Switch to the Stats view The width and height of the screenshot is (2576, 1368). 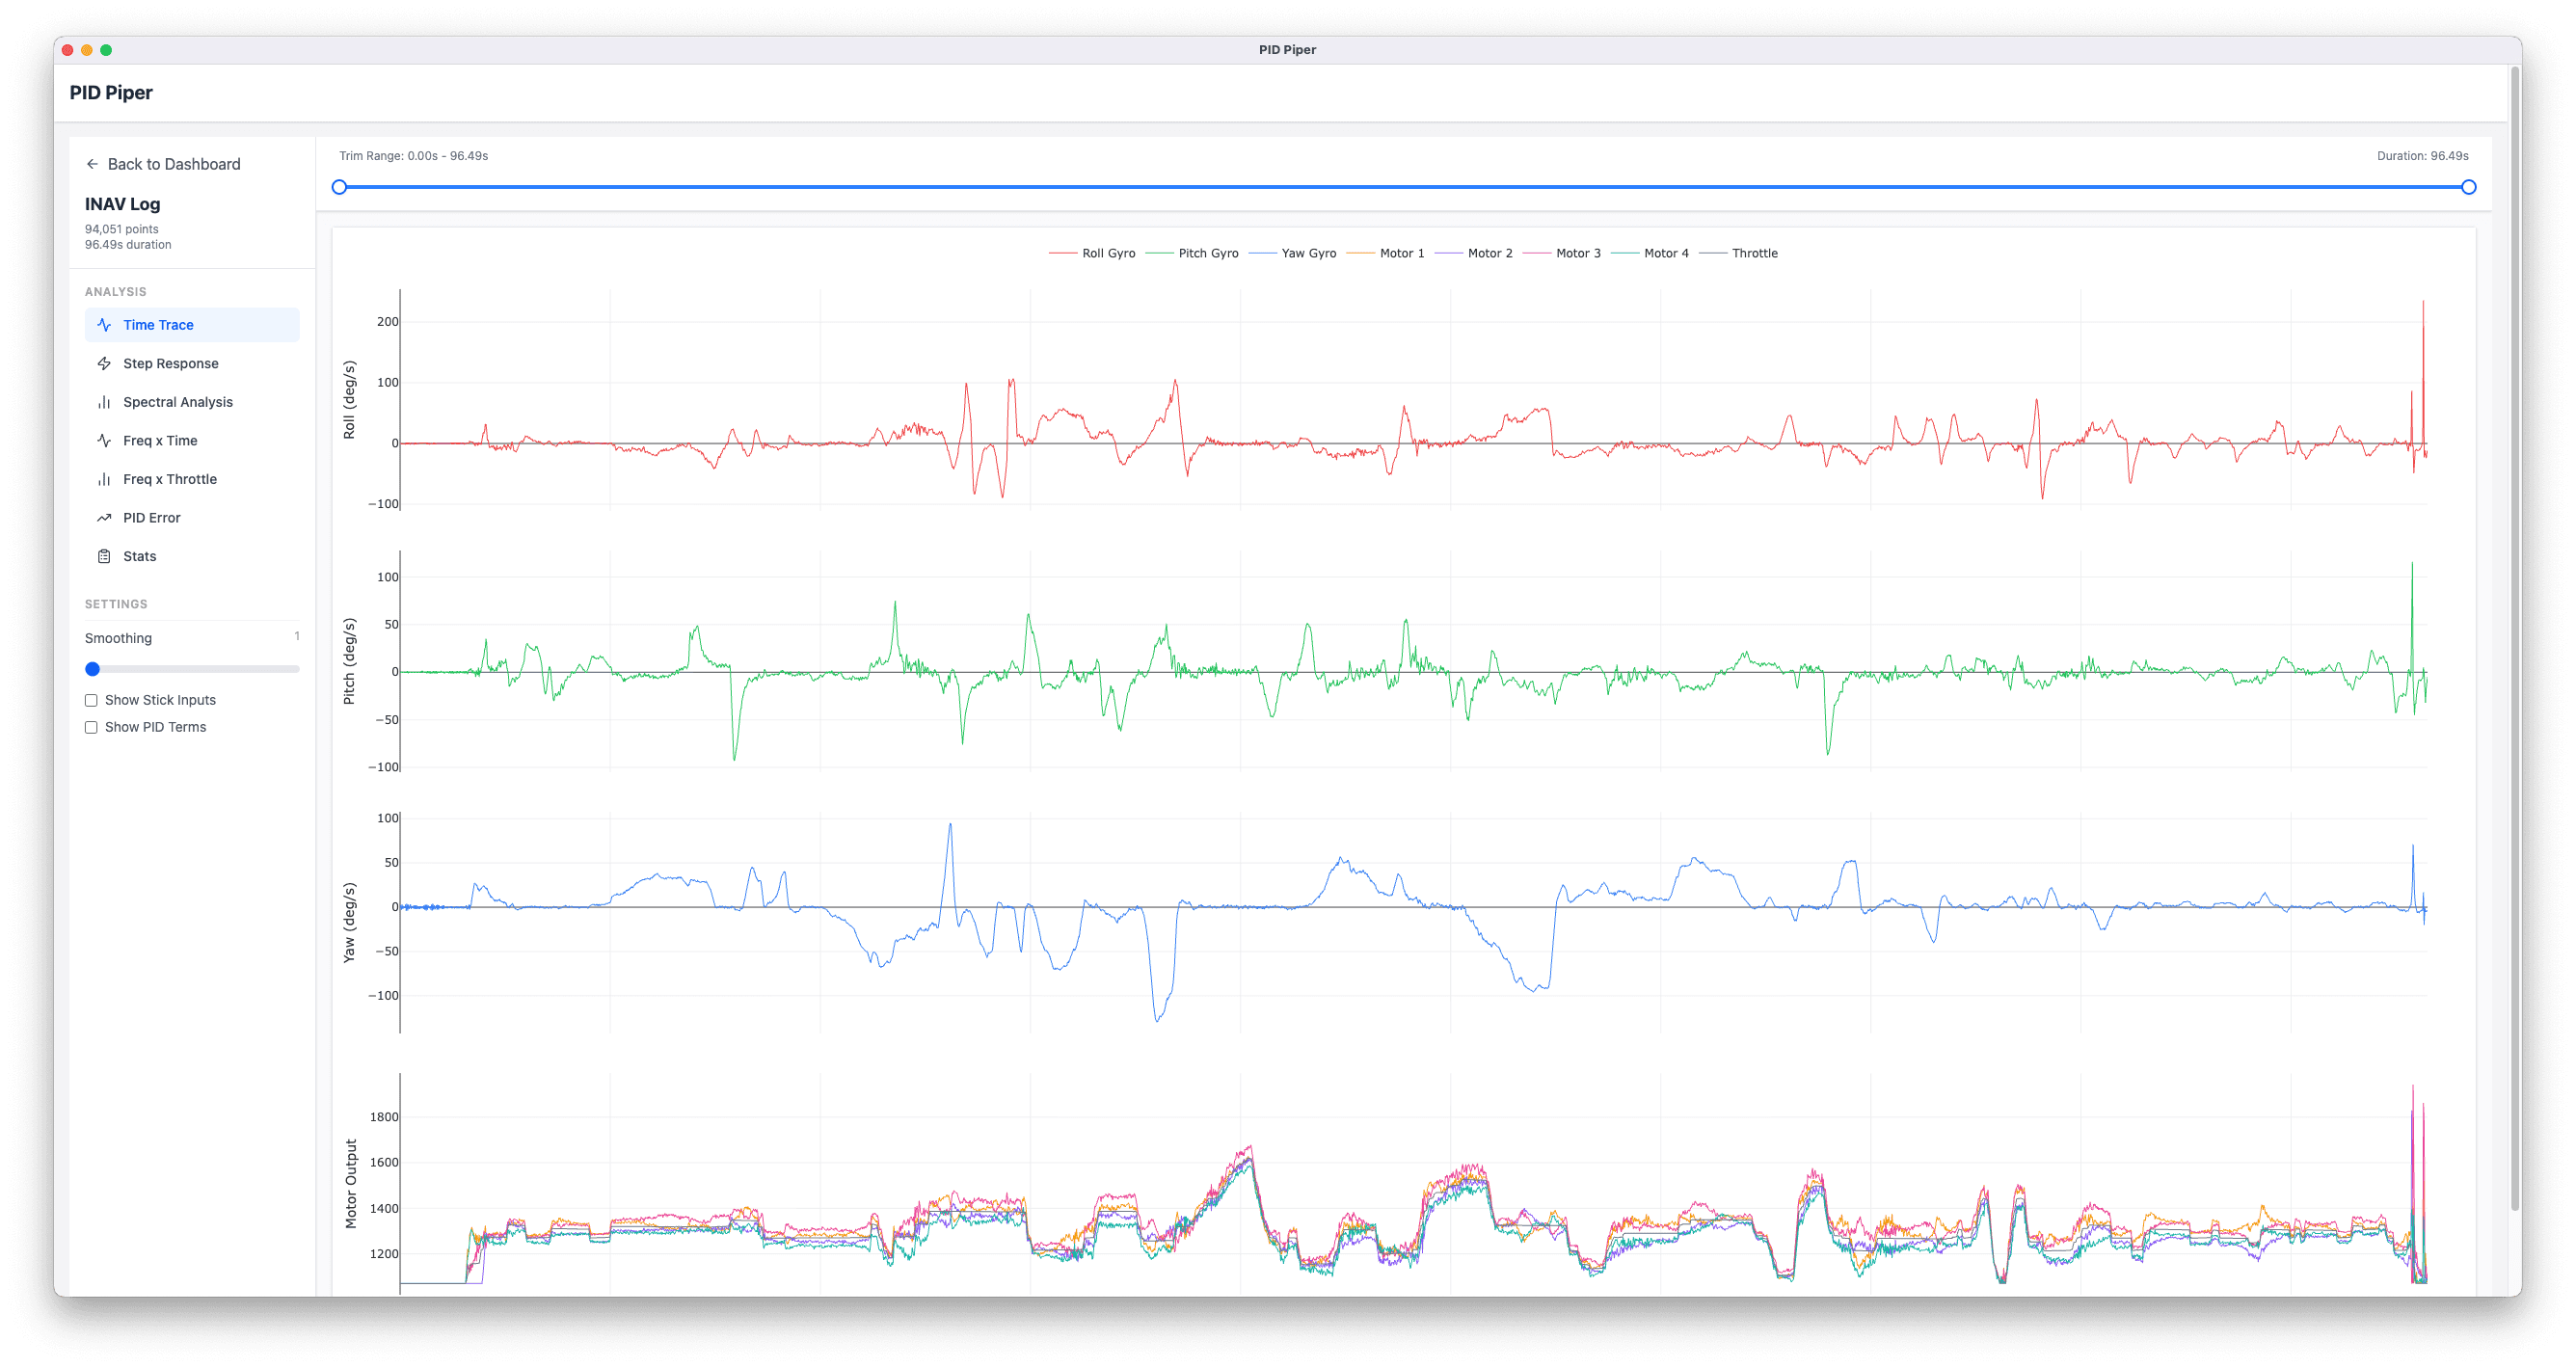coord(139,556)
